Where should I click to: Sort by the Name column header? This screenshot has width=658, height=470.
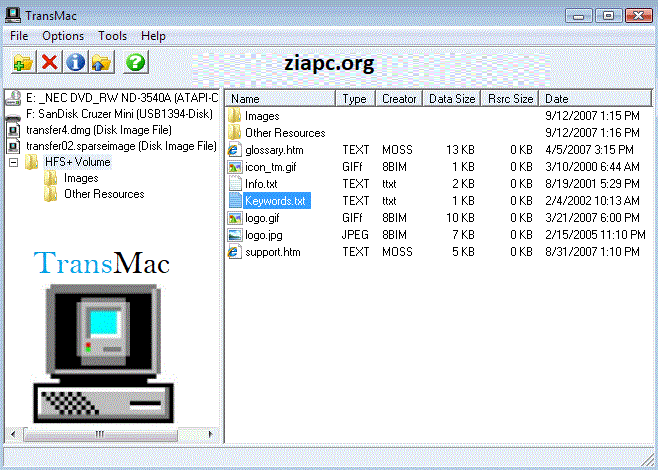click(x=281, y=99)
